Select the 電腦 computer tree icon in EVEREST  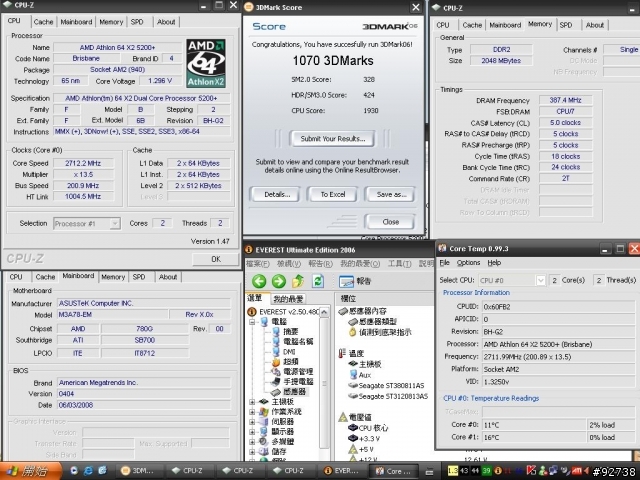tap(264, 322)
